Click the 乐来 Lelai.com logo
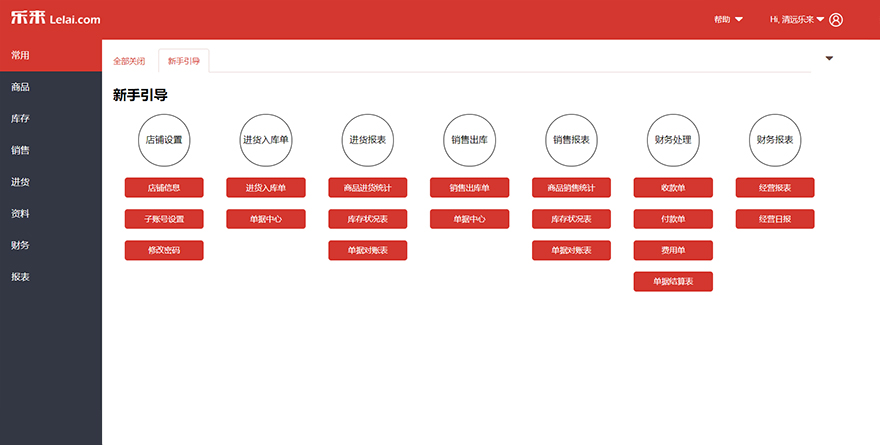Image resolution: width=880 pixels, height=445 pixels. pyautogui.click(x=55, y=19)
